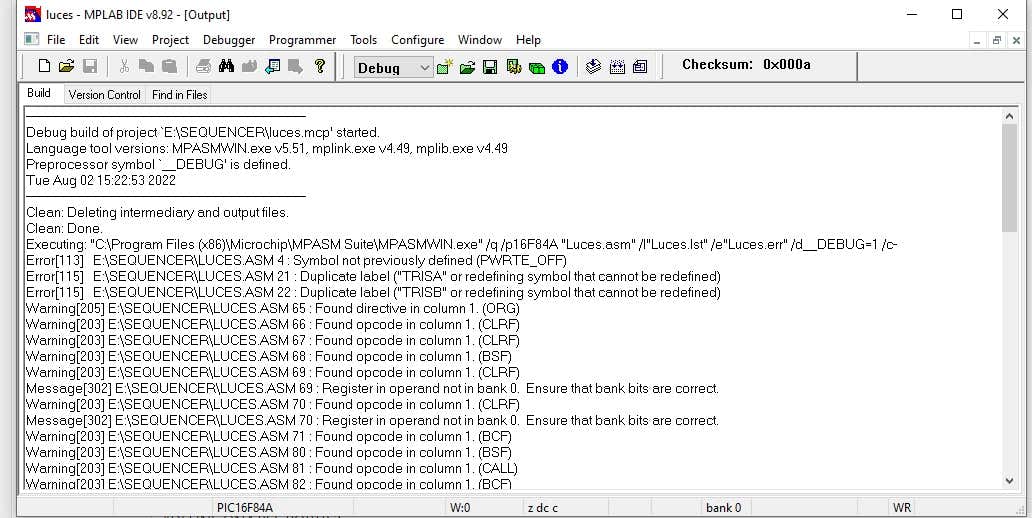Restore the inner Output document window
Screen dimensions: 1032x518
point(996,40)
